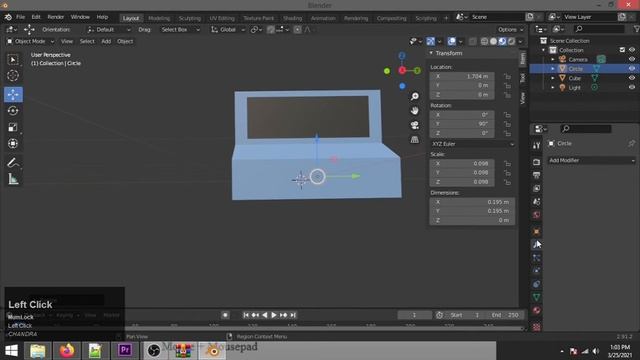The height and width of the screenshot is (360, 640).
Task: Switch to the Shading workspace tab
Action: (292, 18)
